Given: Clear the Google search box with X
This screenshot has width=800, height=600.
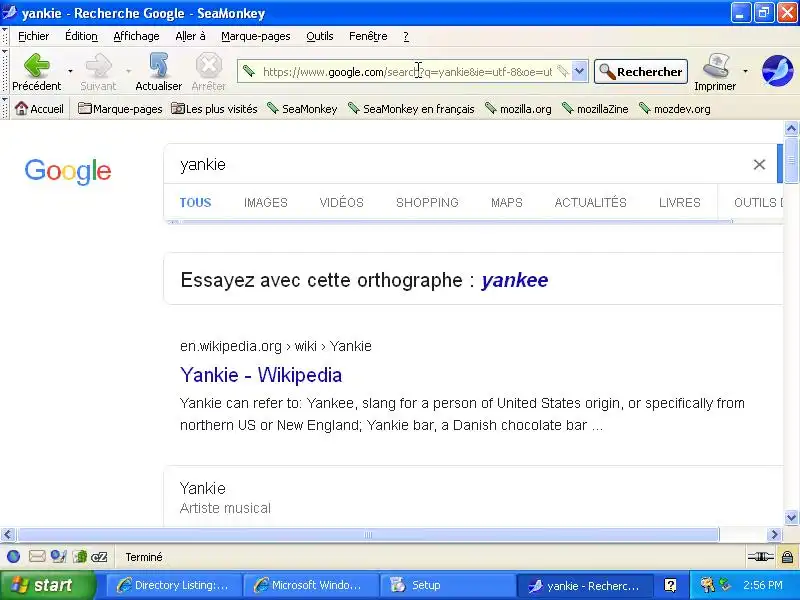Looking at the screenshot, I should point(759,164).
